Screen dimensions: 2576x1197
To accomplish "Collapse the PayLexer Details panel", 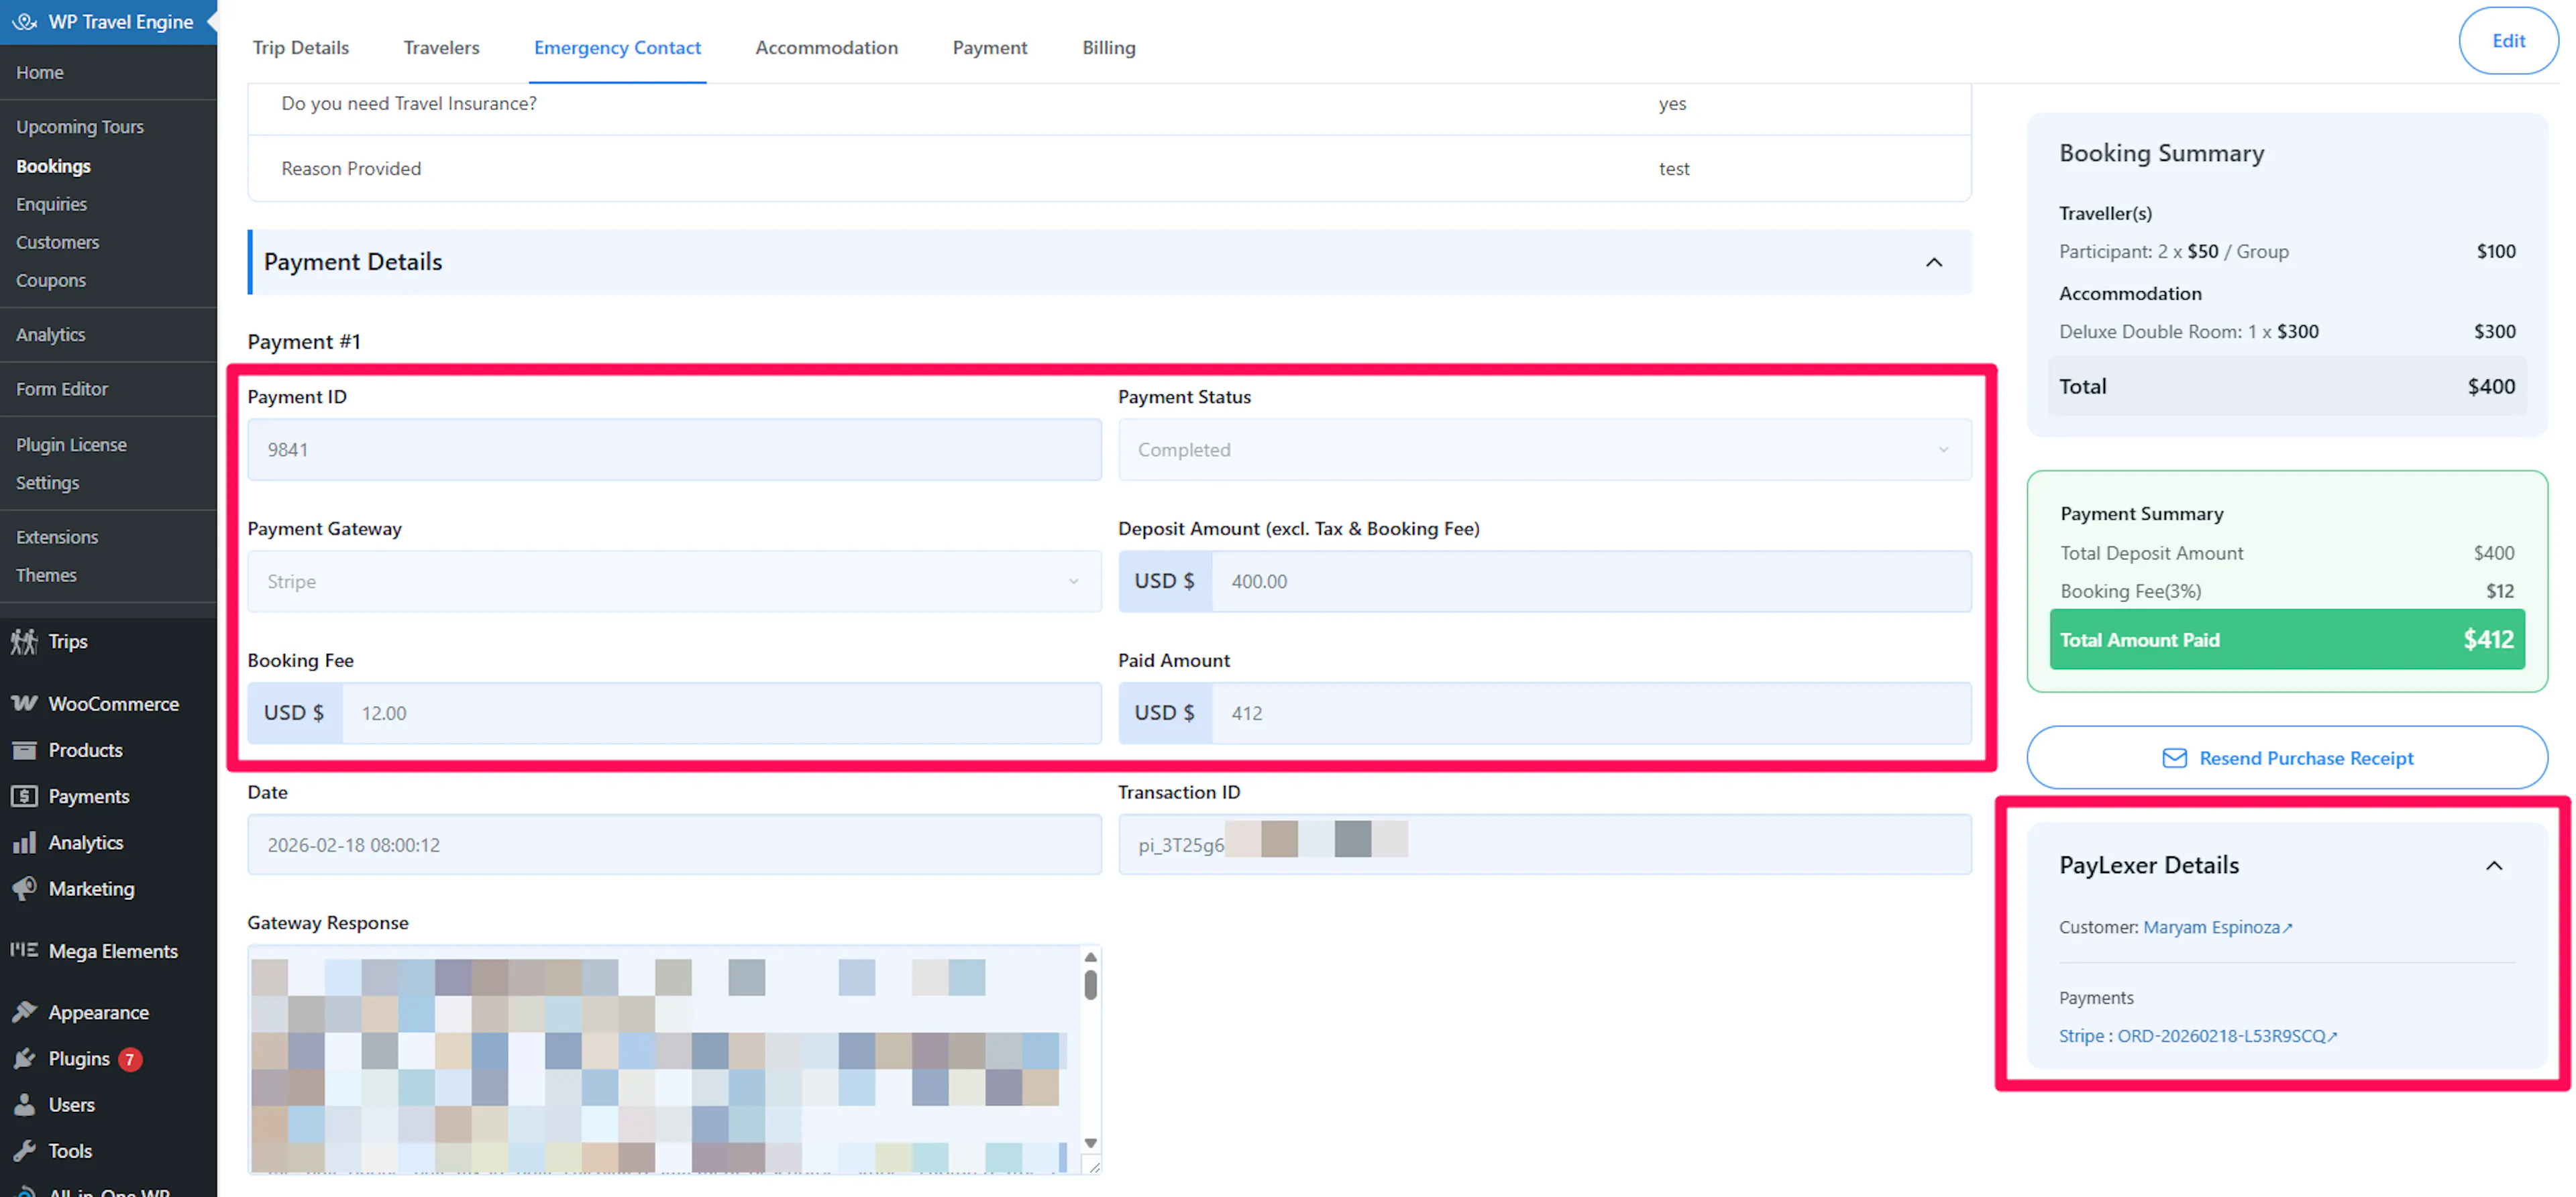I will (2493, 866).
